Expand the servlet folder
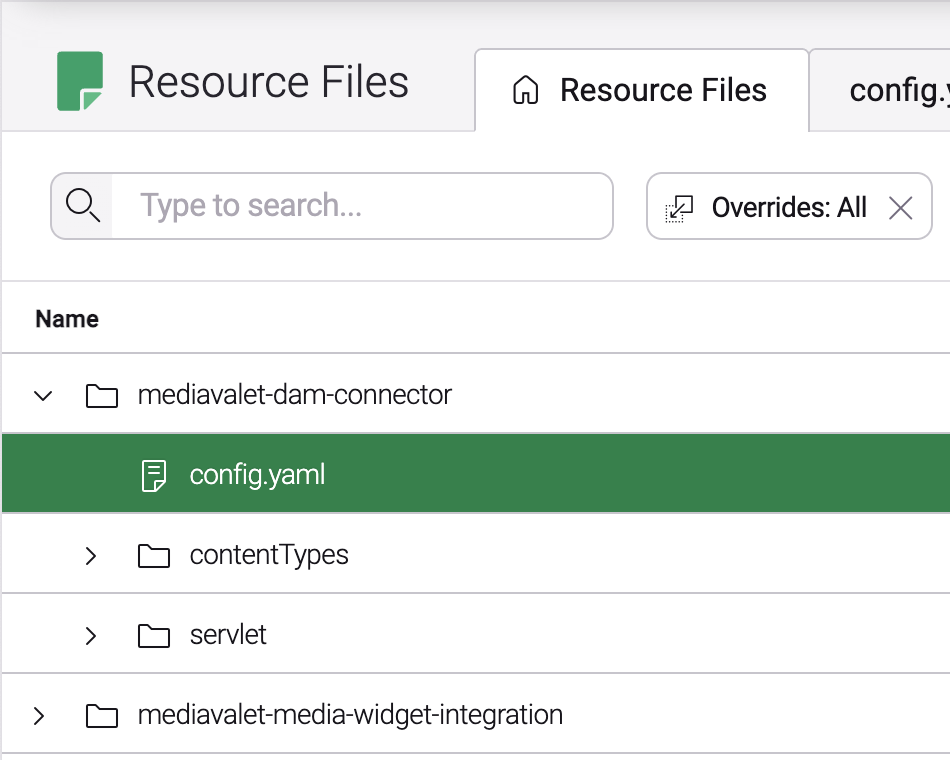The width and height of the screenshot is (950, 760). click(x=91, y=636)
